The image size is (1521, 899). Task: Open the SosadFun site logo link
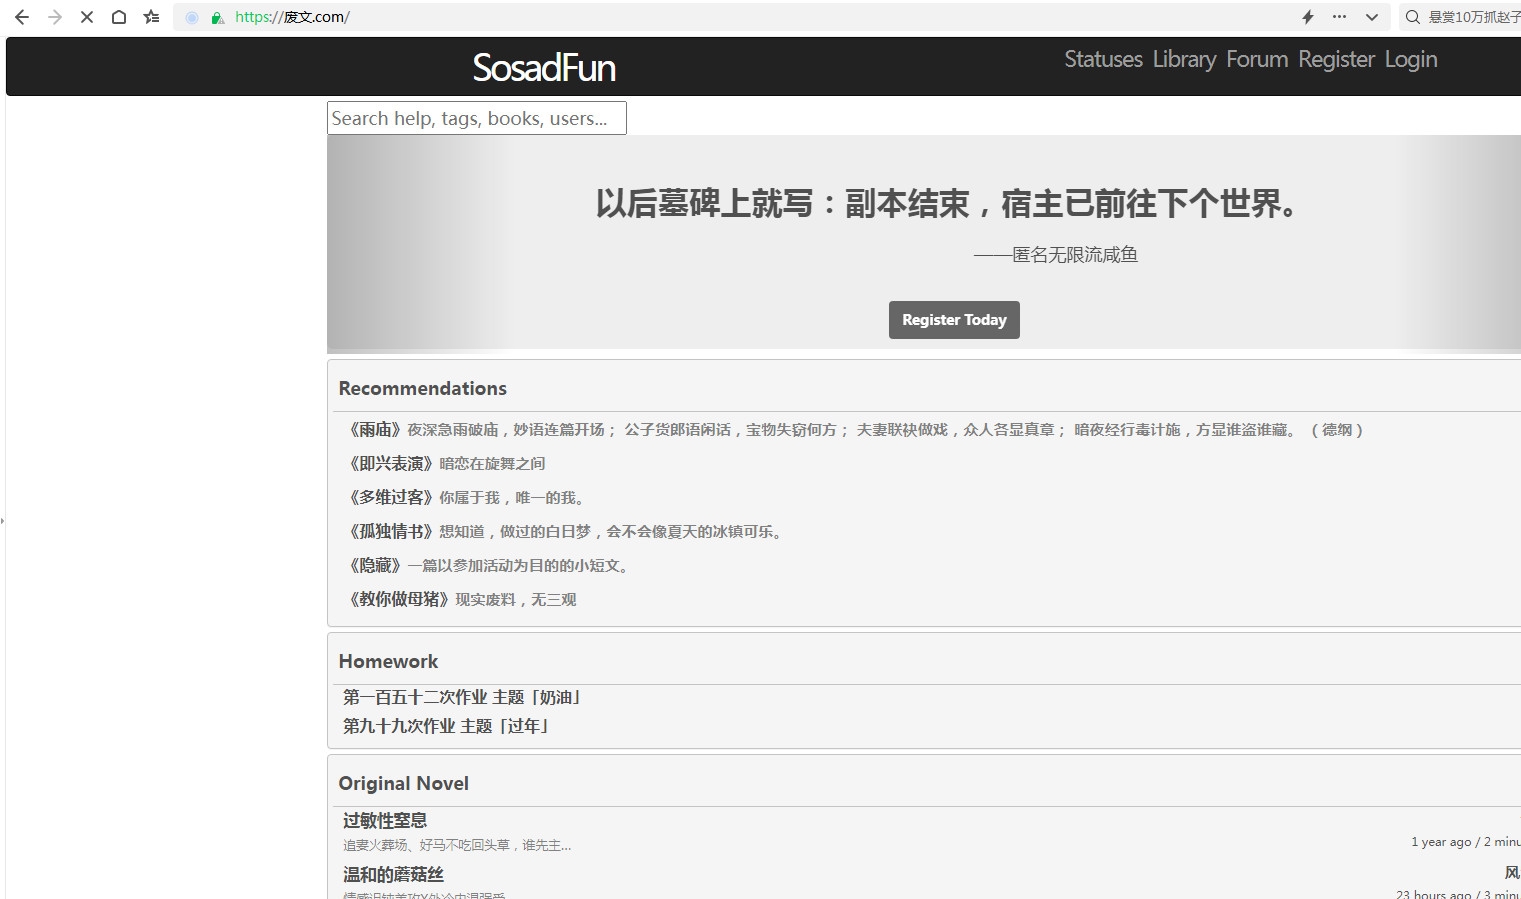click(x=544, y=68)
